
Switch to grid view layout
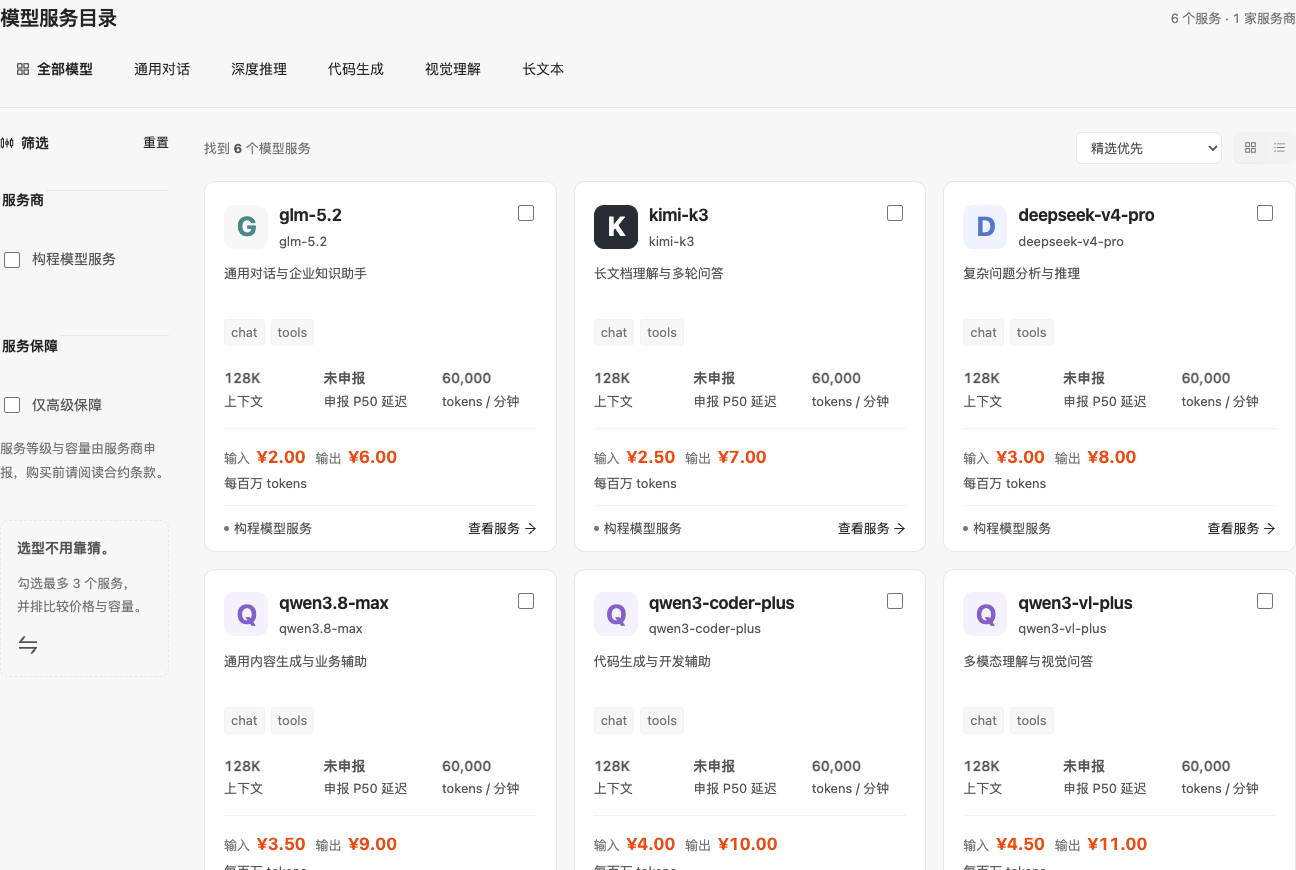coord(1250,148)
